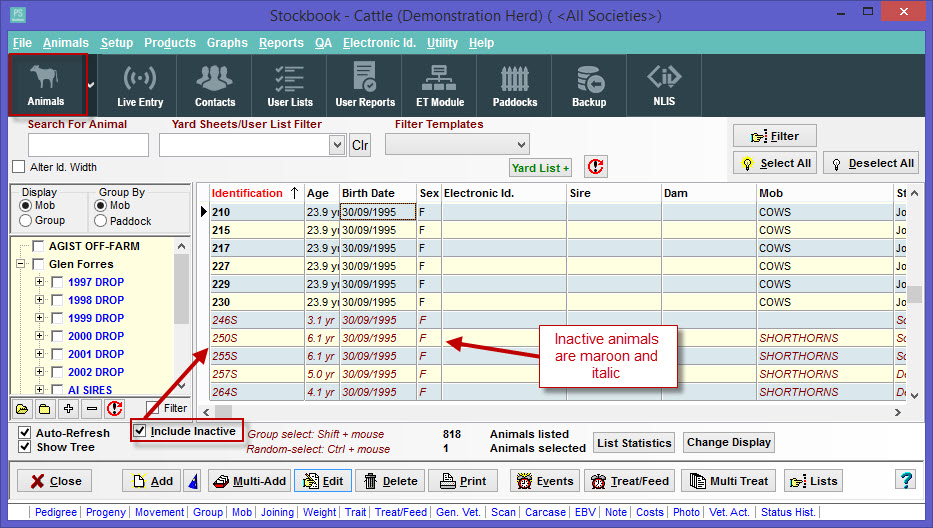Click the Deselect All button
The width and height of the screenshot is (933, 528).
871,163
